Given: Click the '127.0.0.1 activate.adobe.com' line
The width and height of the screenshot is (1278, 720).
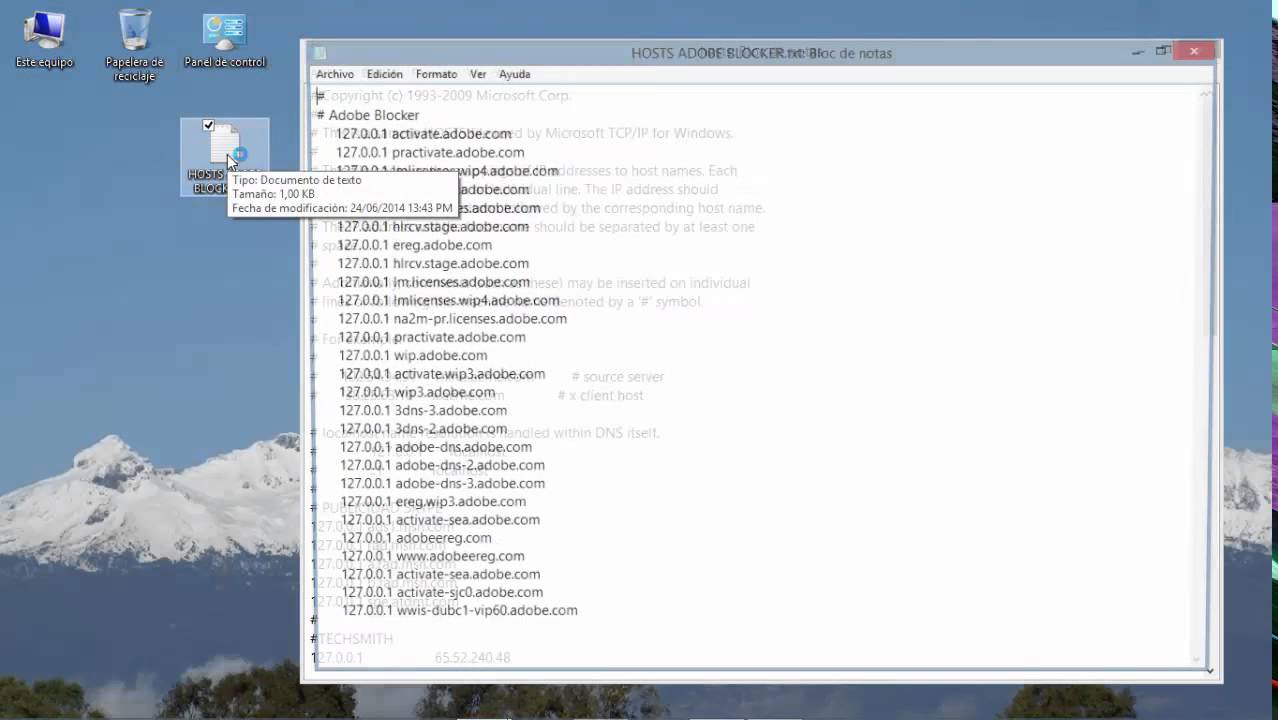Looking at the screenshot, I should [x=424, y=133].
